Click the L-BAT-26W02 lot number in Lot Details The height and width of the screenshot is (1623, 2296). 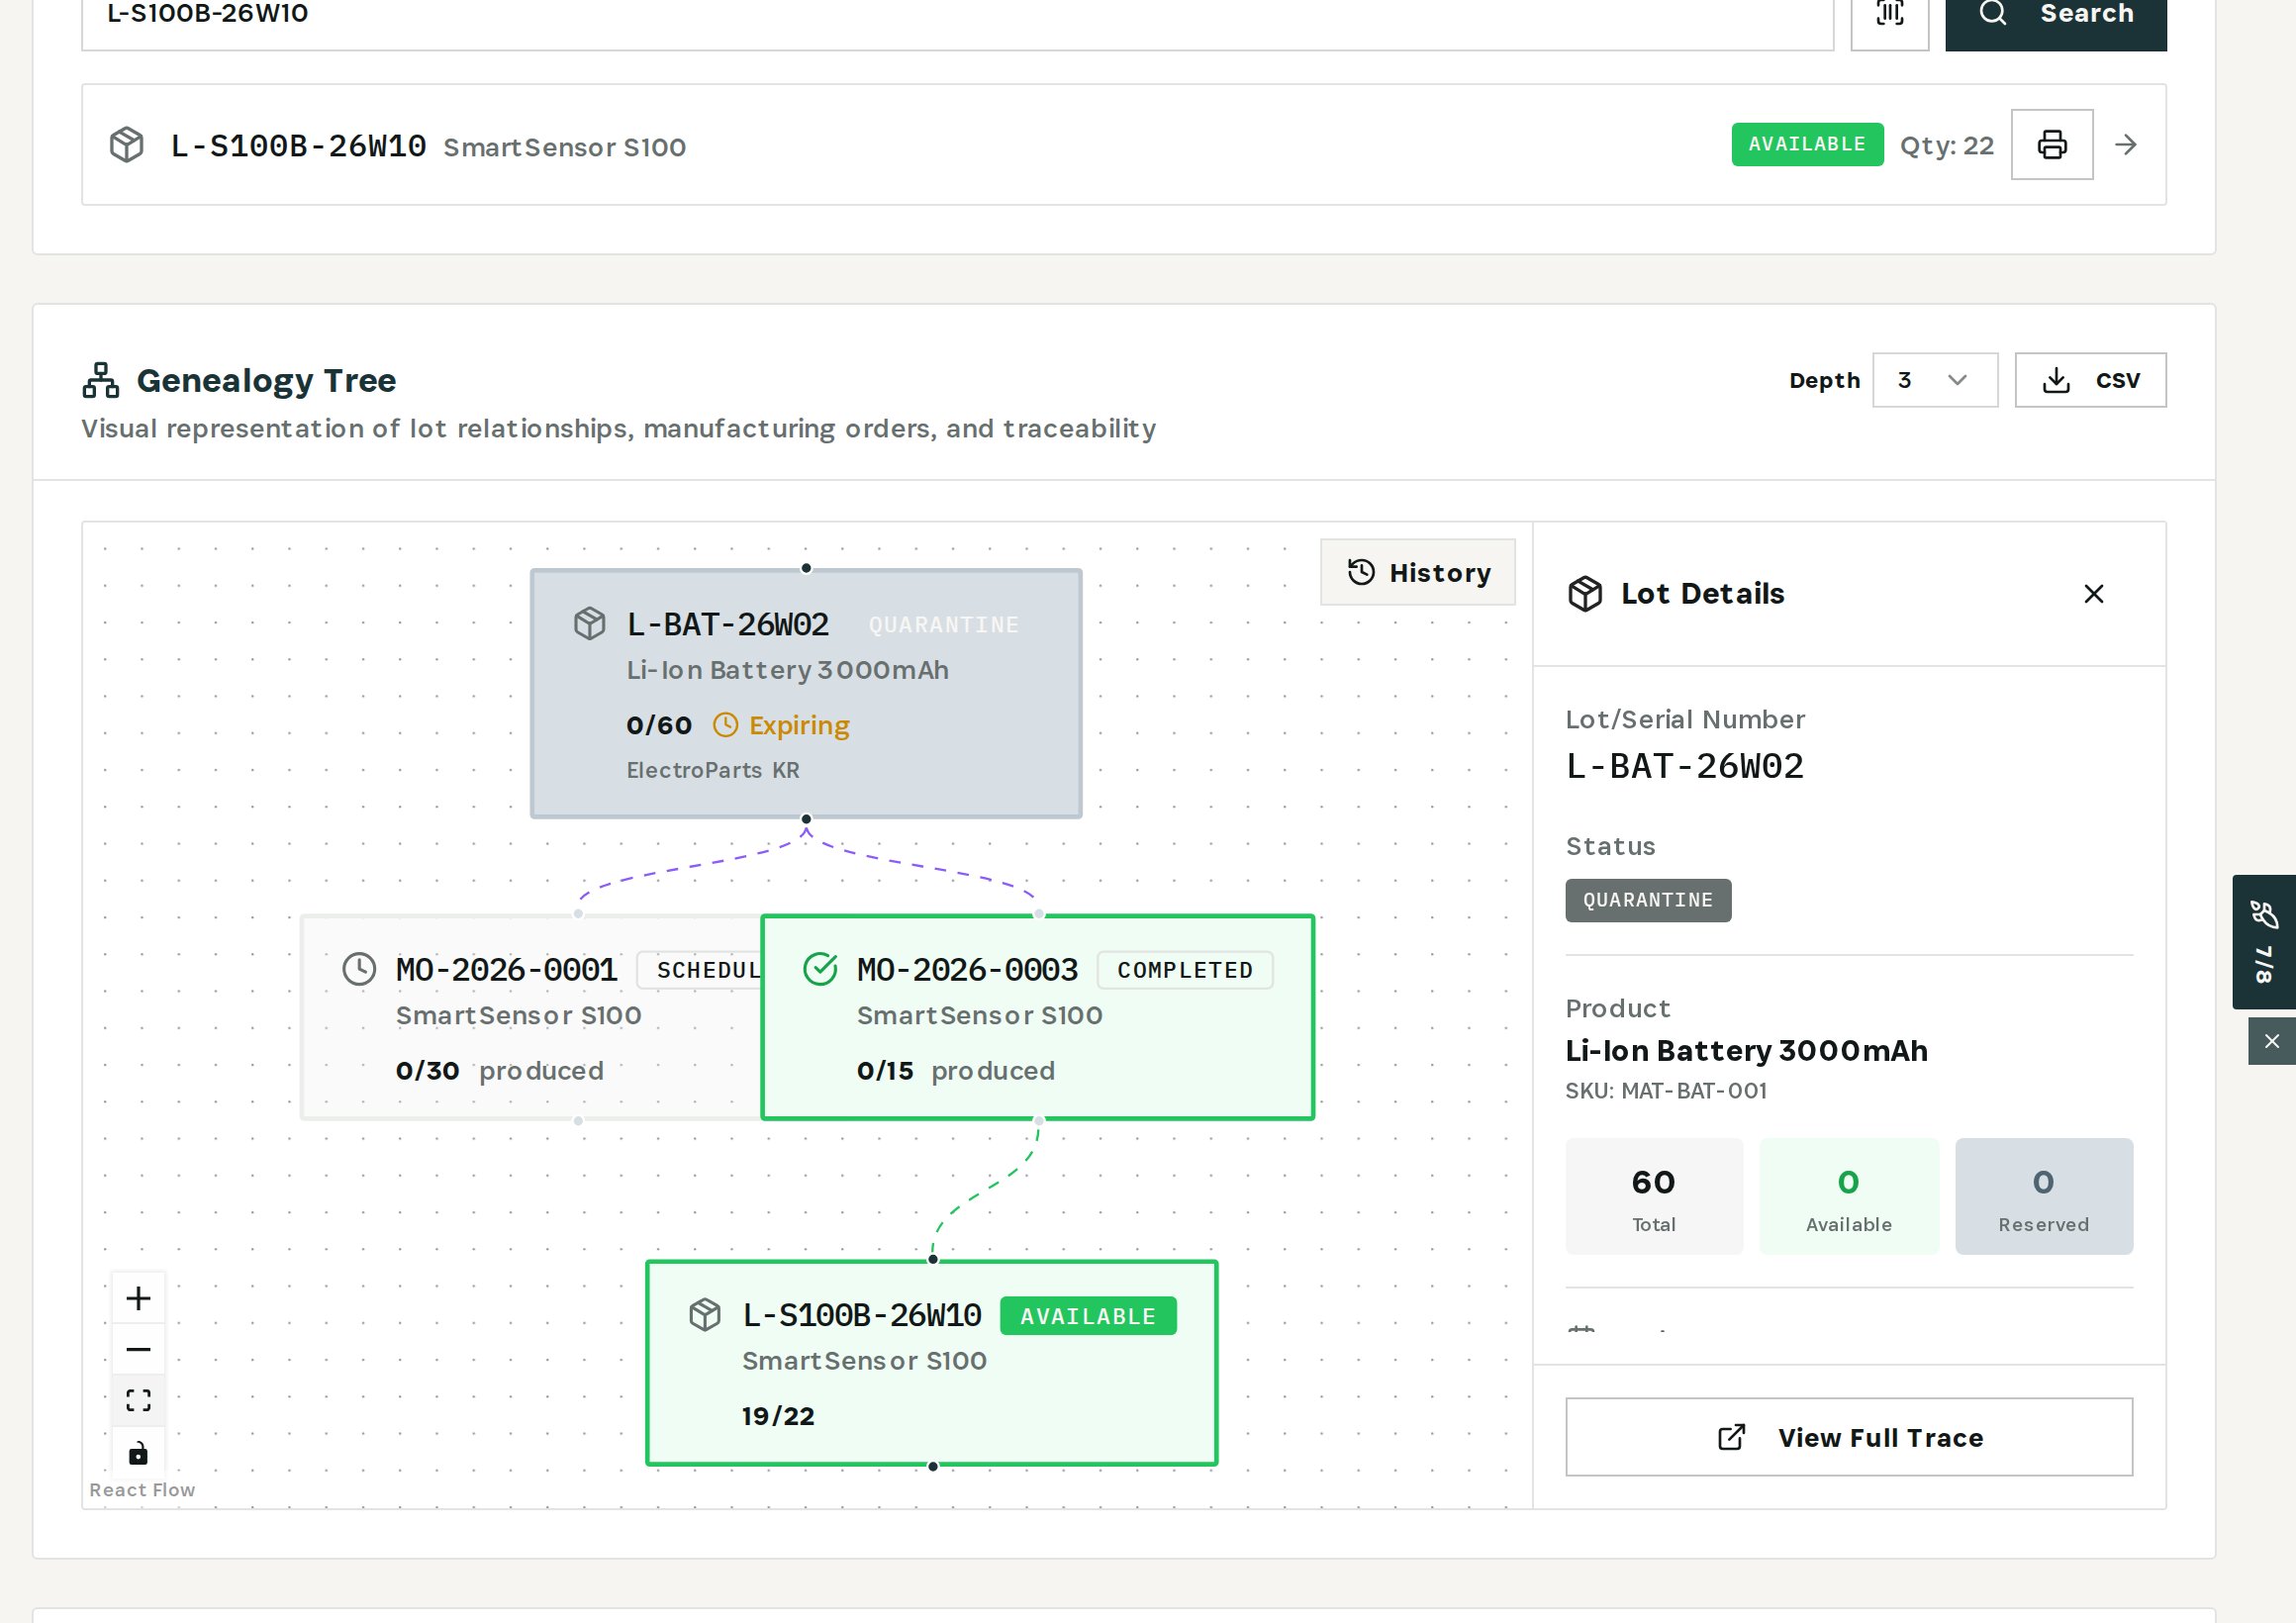(1685, 766)
